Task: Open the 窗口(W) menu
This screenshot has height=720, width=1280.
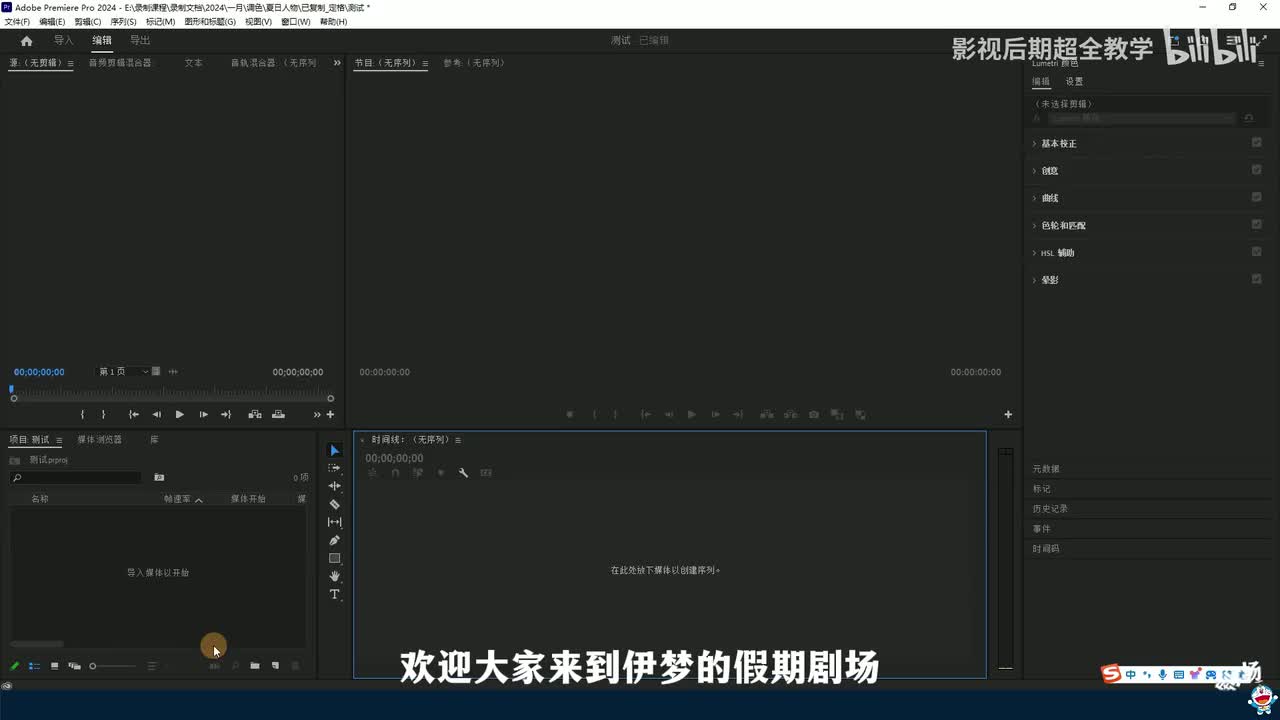Action: [296, 21]
